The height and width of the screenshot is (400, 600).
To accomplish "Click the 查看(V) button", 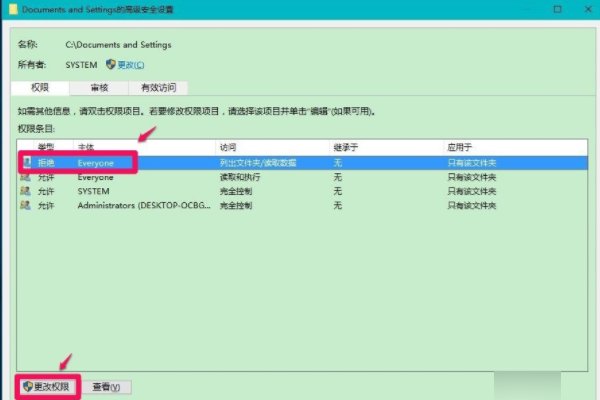I will pyautogui.click(x=106, y=387).
